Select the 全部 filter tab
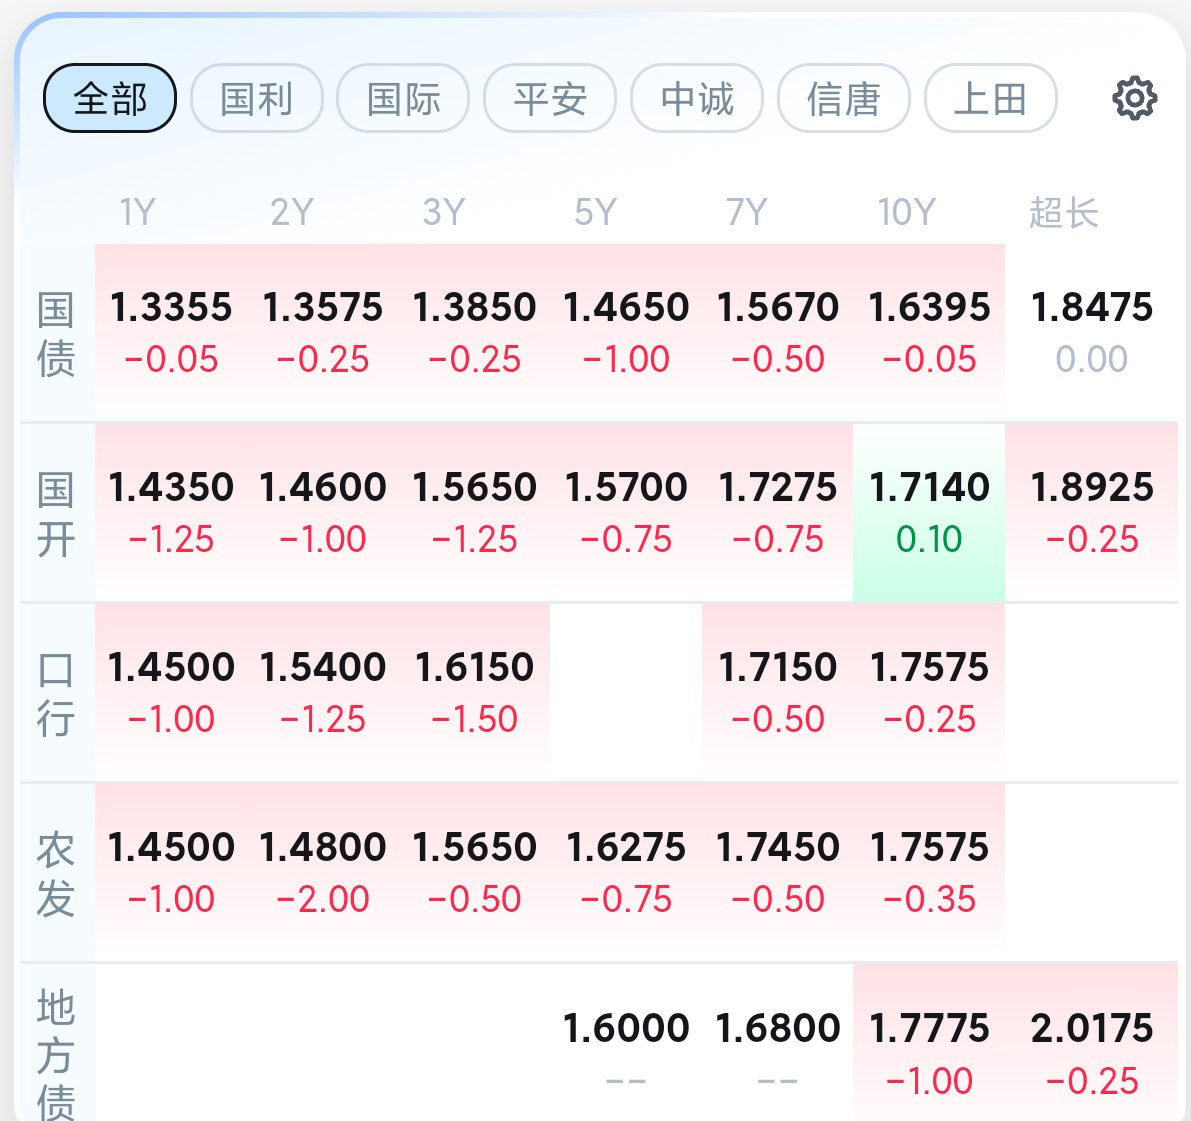 110,98
